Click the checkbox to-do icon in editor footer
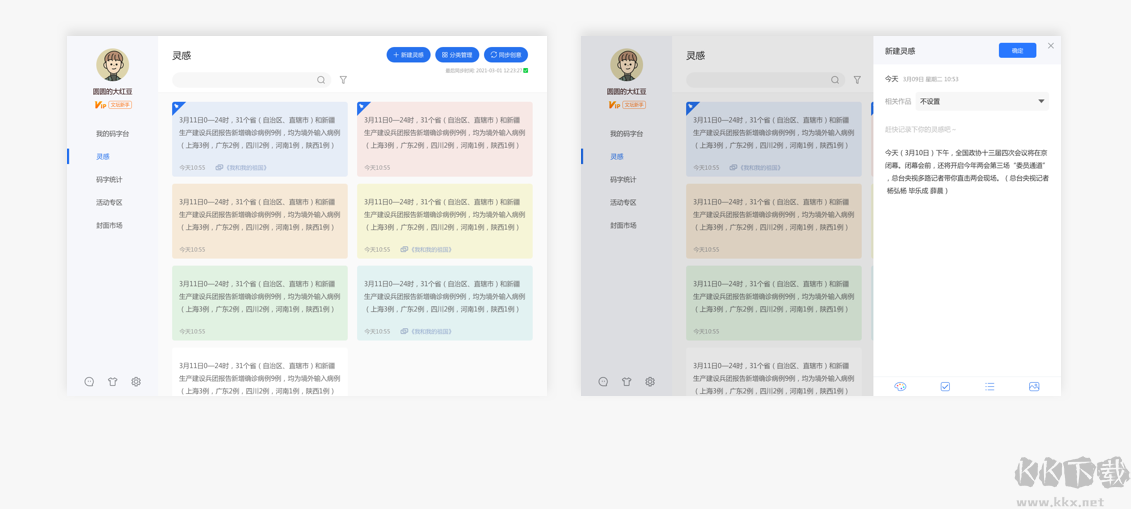This screenshot has width=1131, height=509. pyautogui.click(x=945, y=387)
